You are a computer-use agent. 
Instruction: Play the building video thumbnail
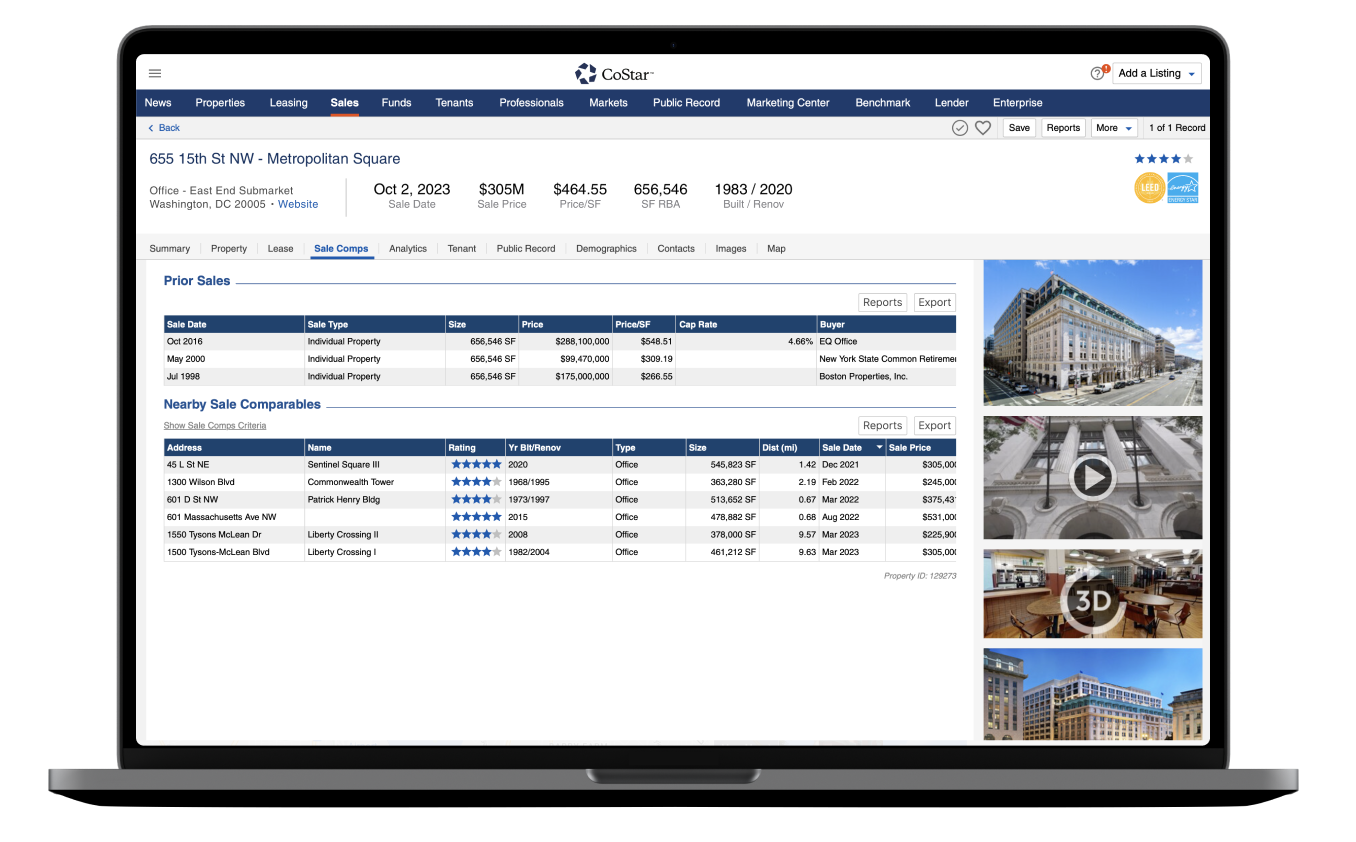[1092, 478]
